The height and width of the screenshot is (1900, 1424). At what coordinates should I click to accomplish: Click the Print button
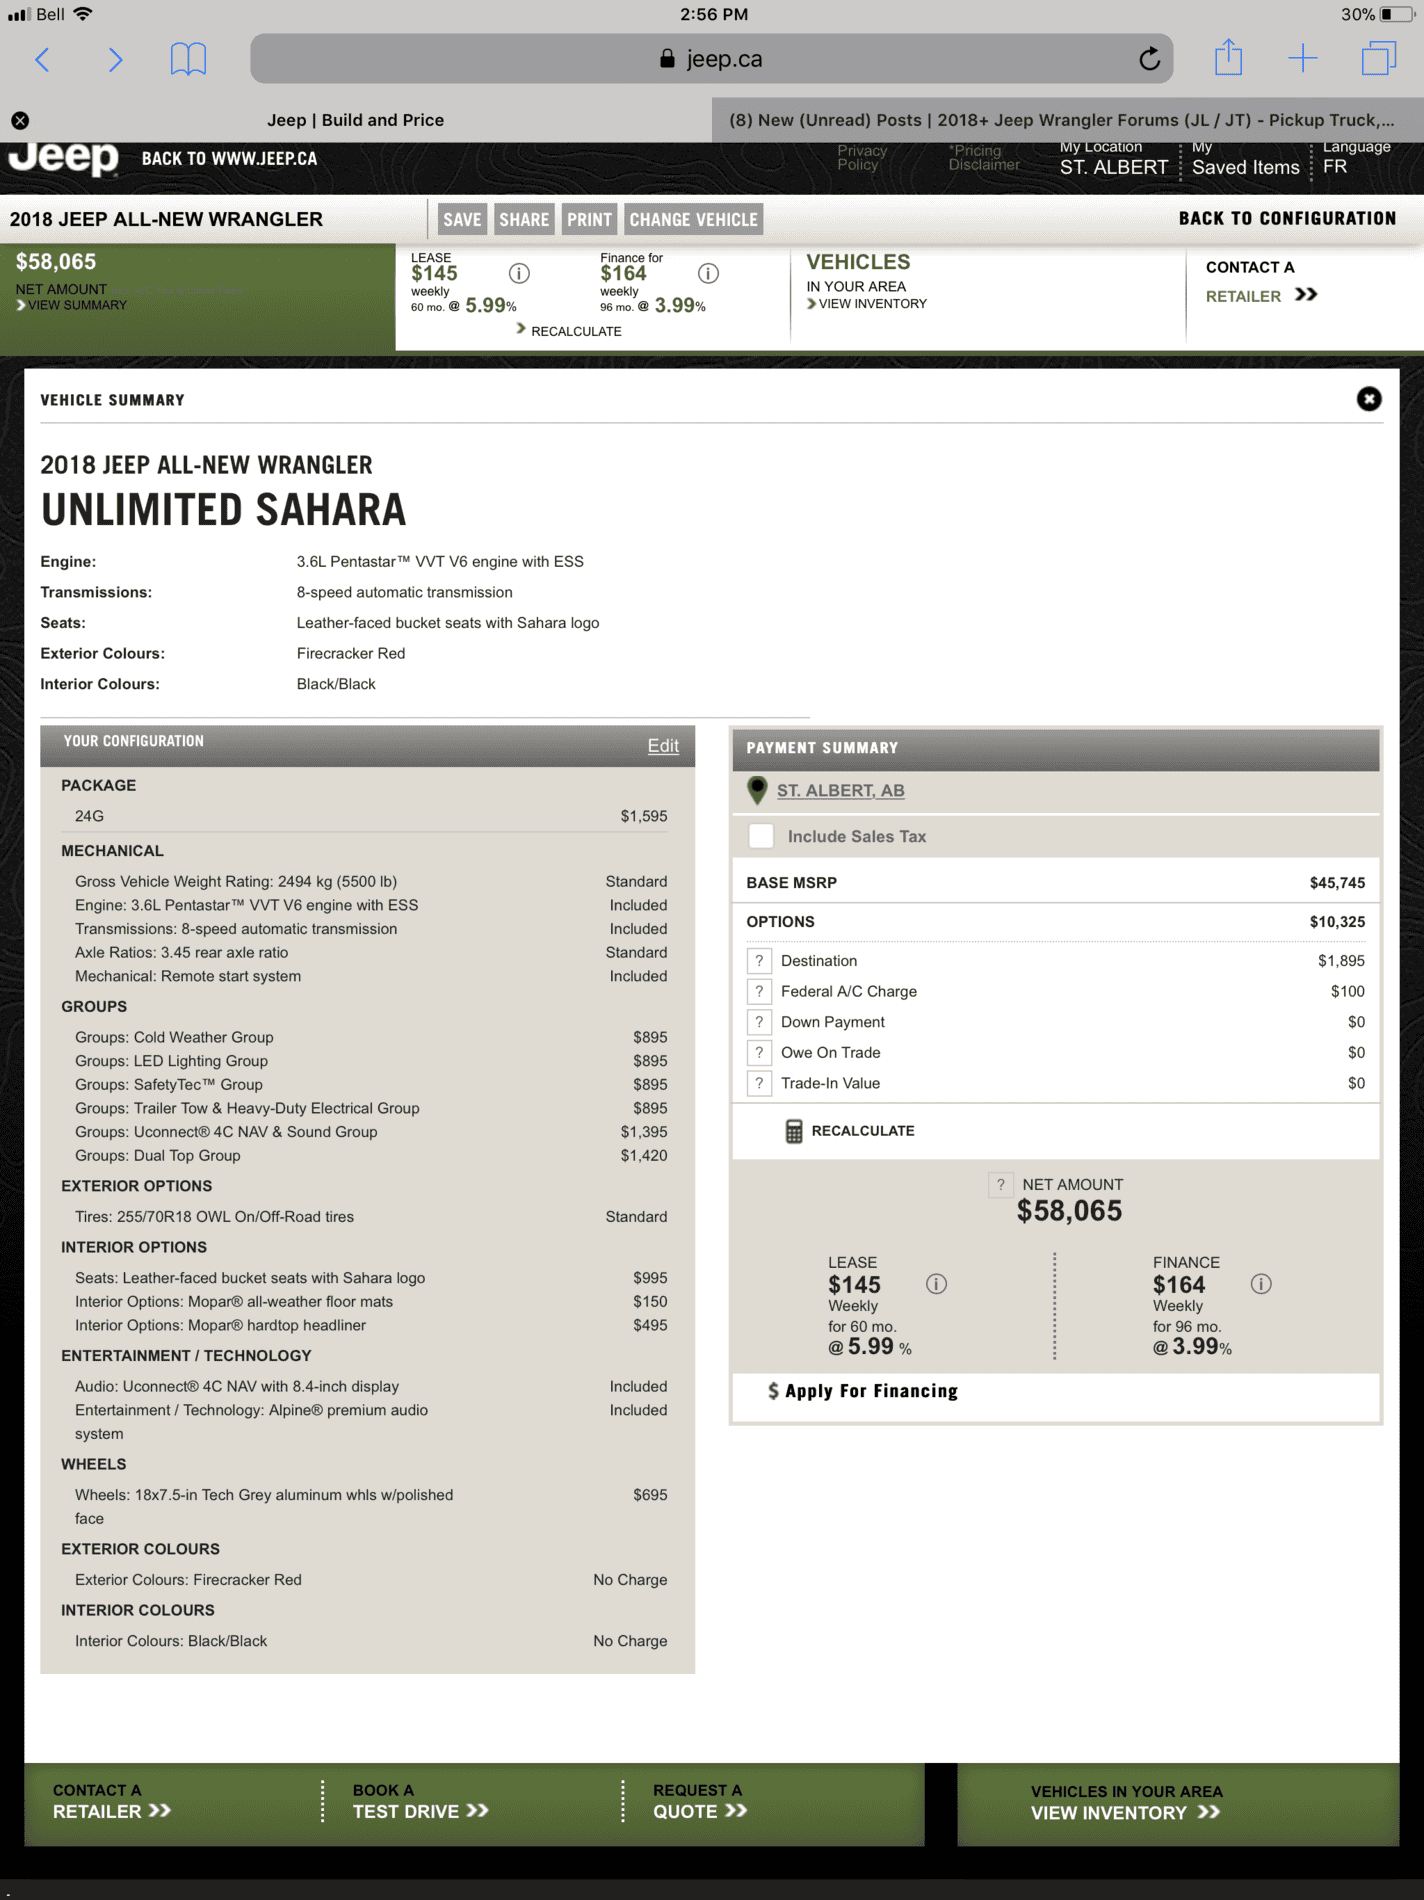click(x=589, y=220)
